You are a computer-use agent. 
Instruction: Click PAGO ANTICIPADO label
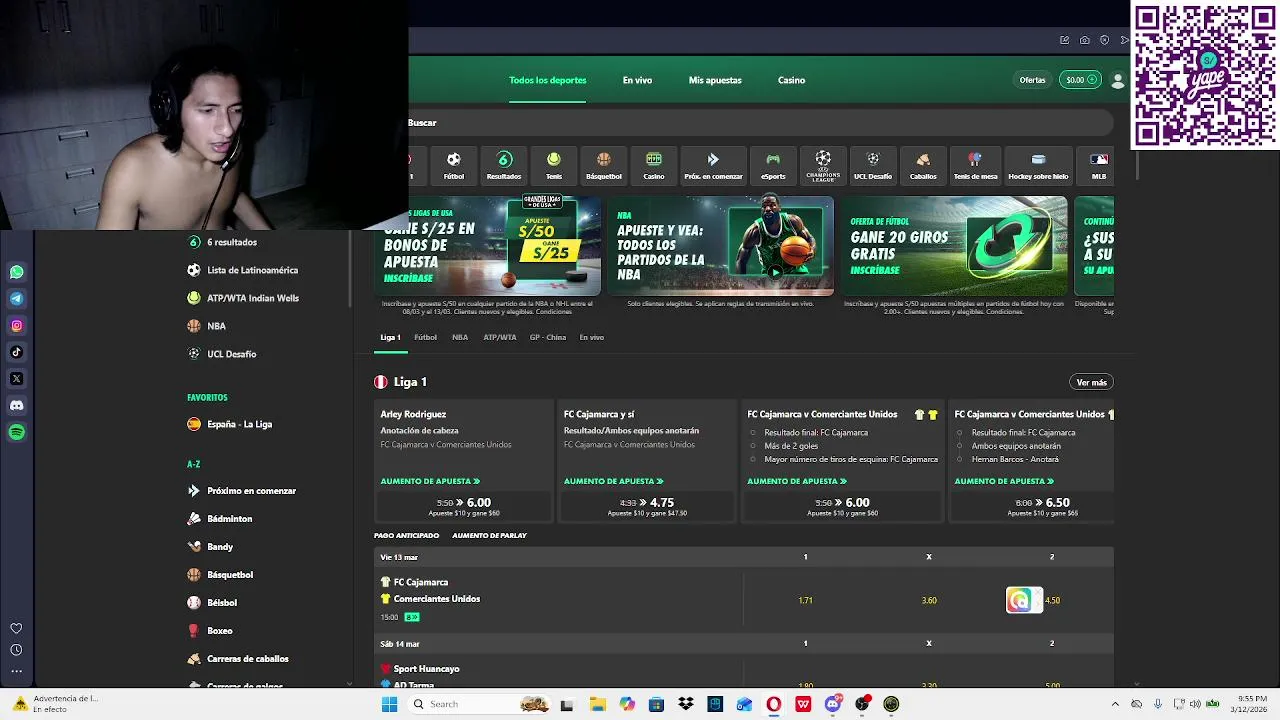click(406, 535)
